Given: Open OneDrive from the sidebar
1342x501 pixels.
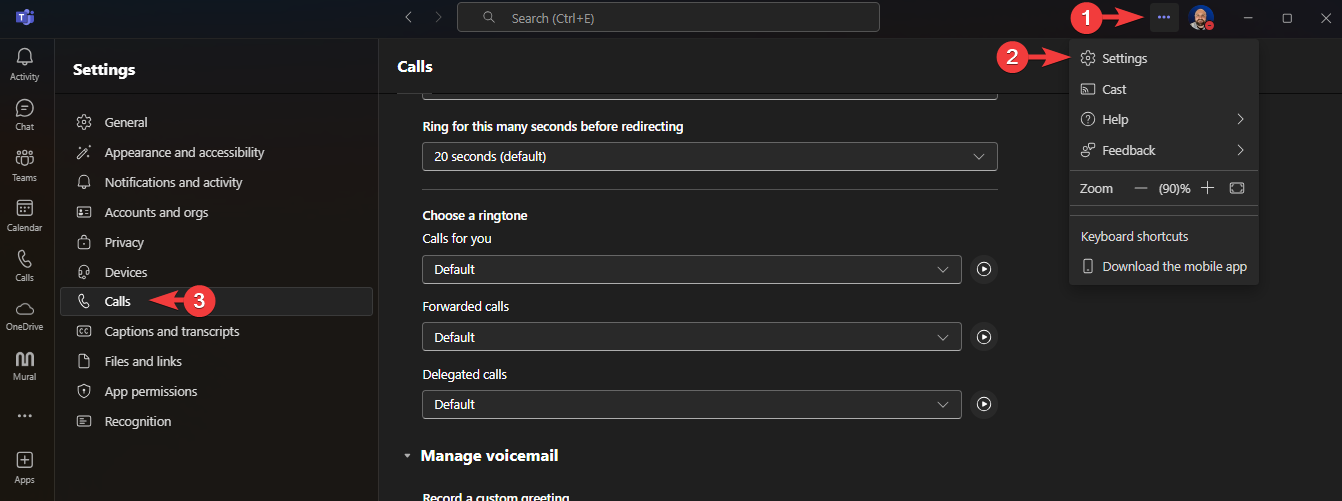Looking at the screenshot, I should (25, 315).
